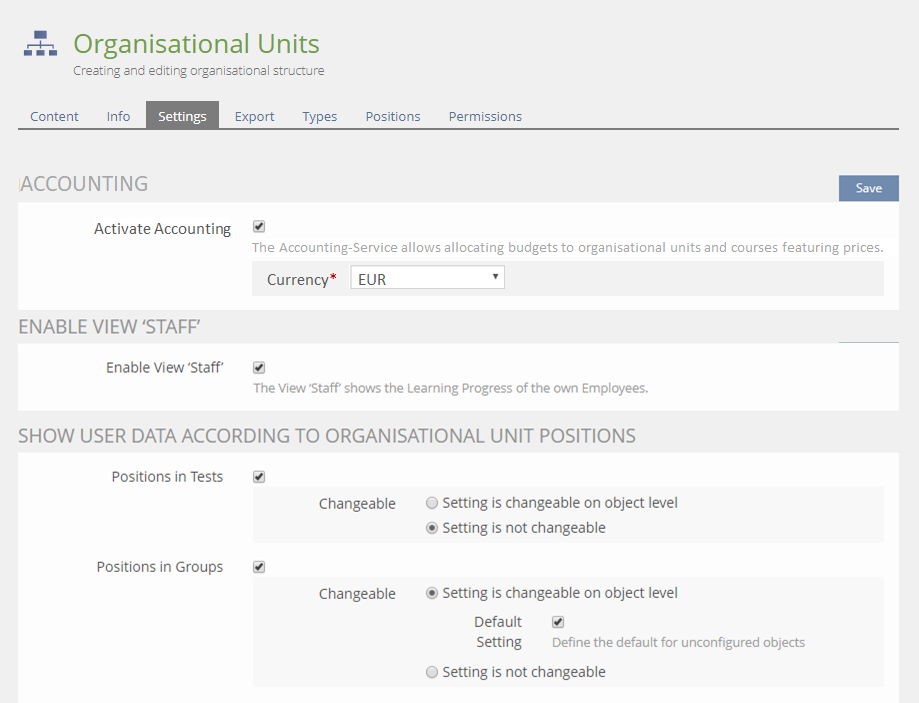Viewport: 919px width, 703px height.
Task: Select the Settings tab
Action: [x=182, y=116]
